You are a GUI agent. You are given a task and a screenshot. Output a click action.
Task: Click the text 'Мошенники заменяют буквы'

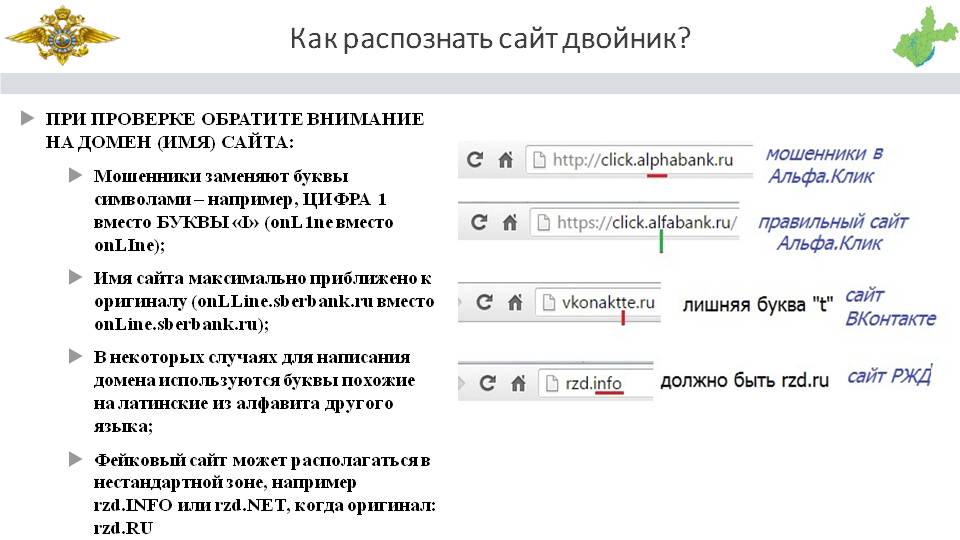(x=221, y=176)
